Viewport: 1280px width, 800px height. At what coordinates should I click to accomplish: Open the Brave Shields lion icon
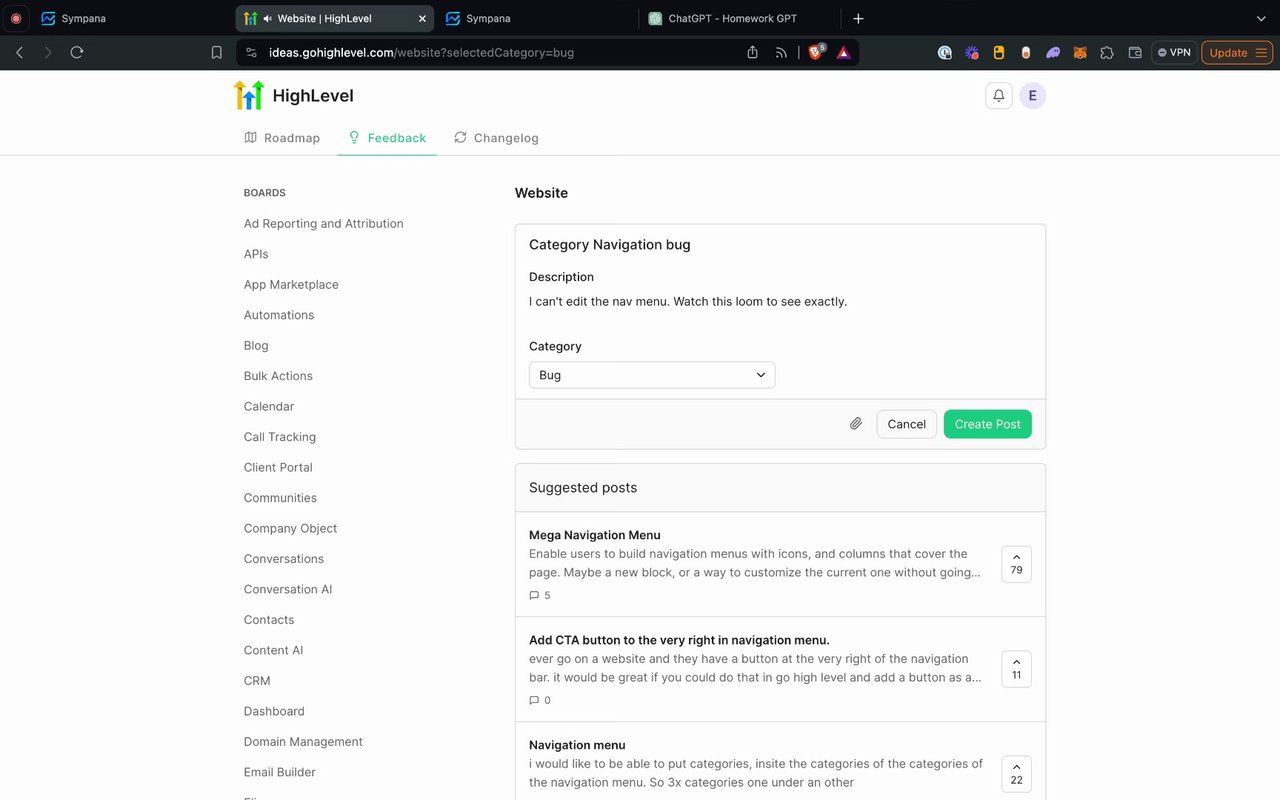816,52
